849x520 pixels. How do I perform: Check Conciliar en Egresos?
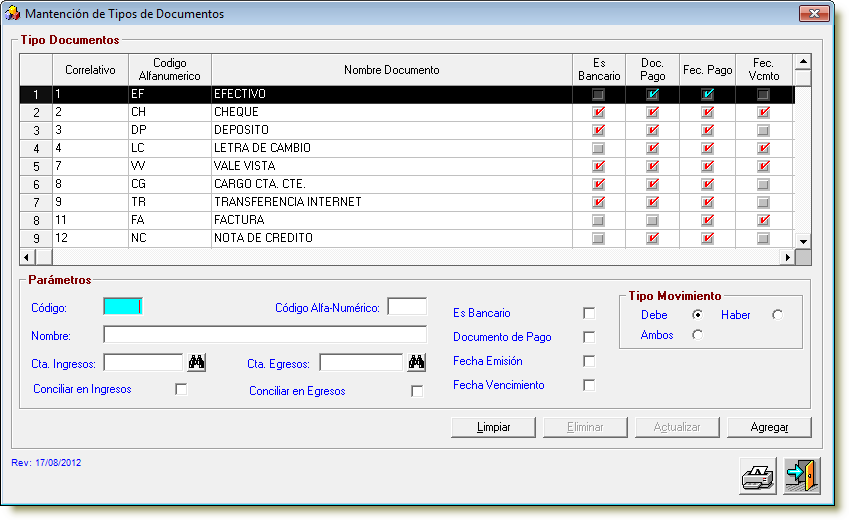click(417, 391)
